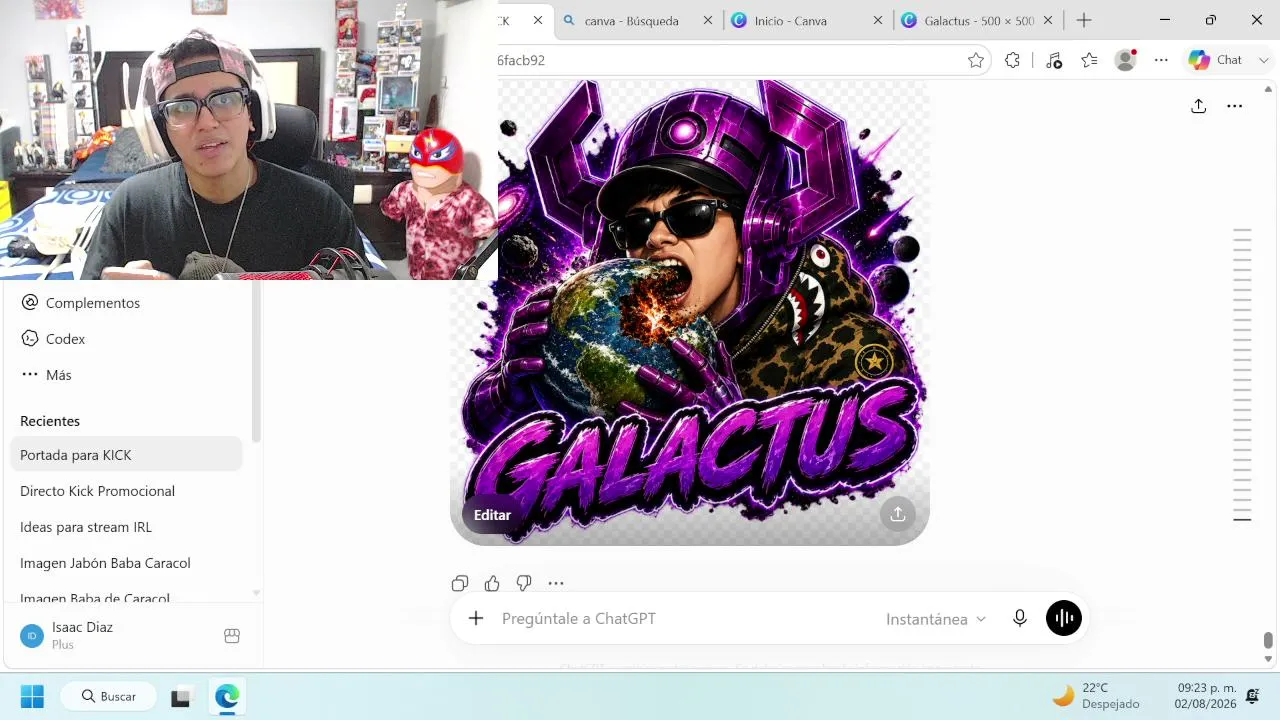Start dictation with the microphone icon
This screenshot has height=720, width=1280.
[x=1020, y=619]
